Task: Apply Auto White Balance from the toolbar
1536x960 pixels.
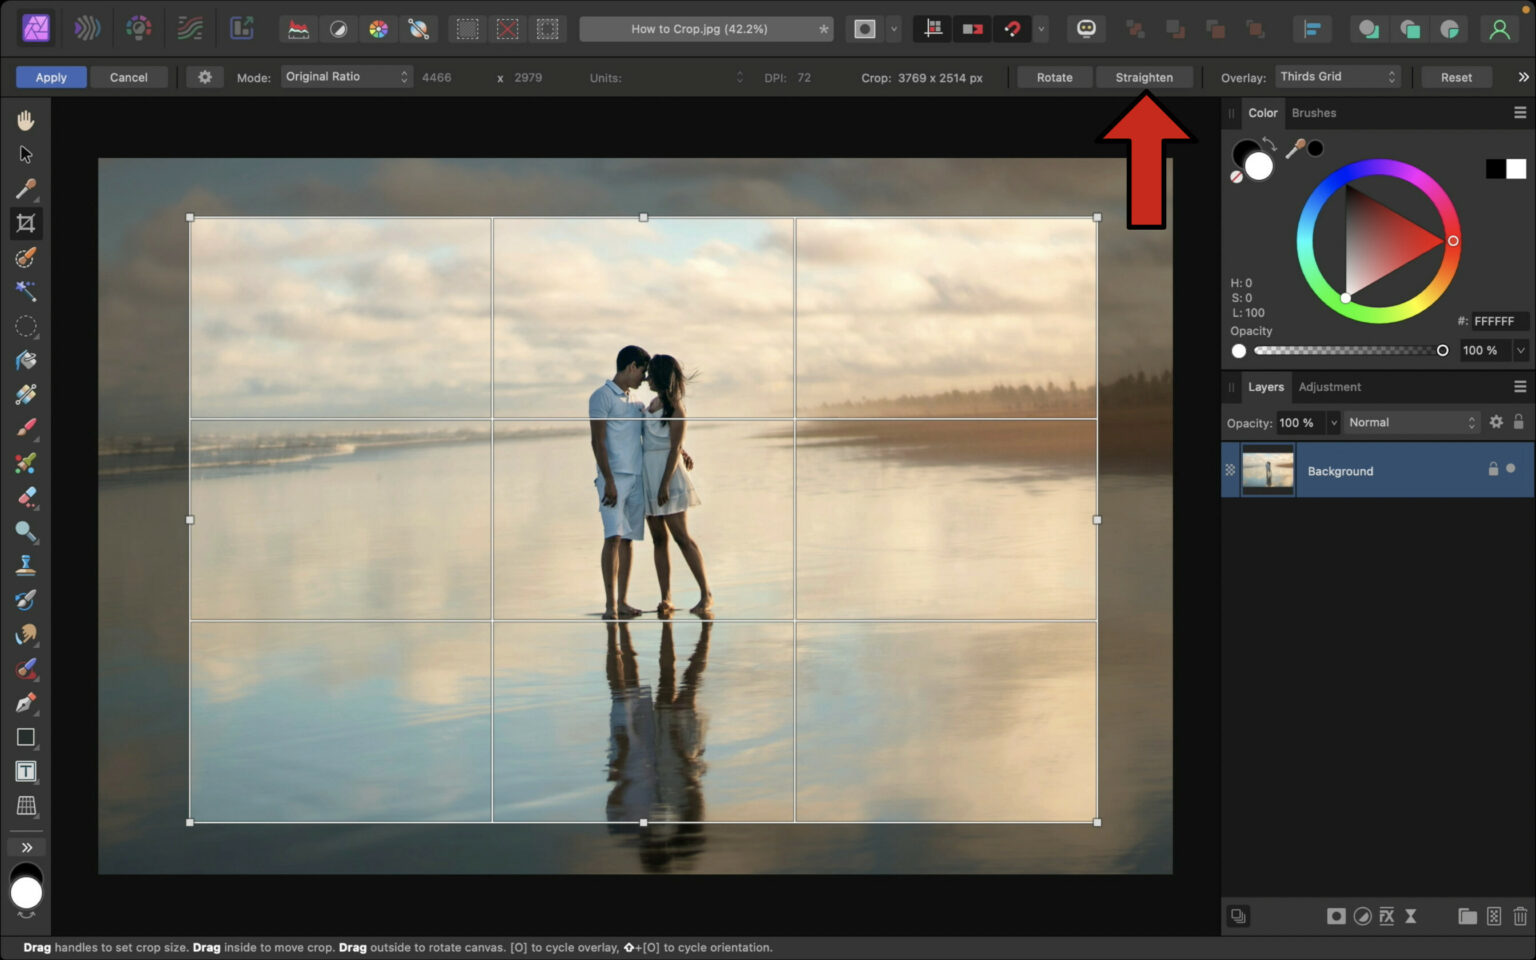Action: pyautogui.click(x=419, y=29)
